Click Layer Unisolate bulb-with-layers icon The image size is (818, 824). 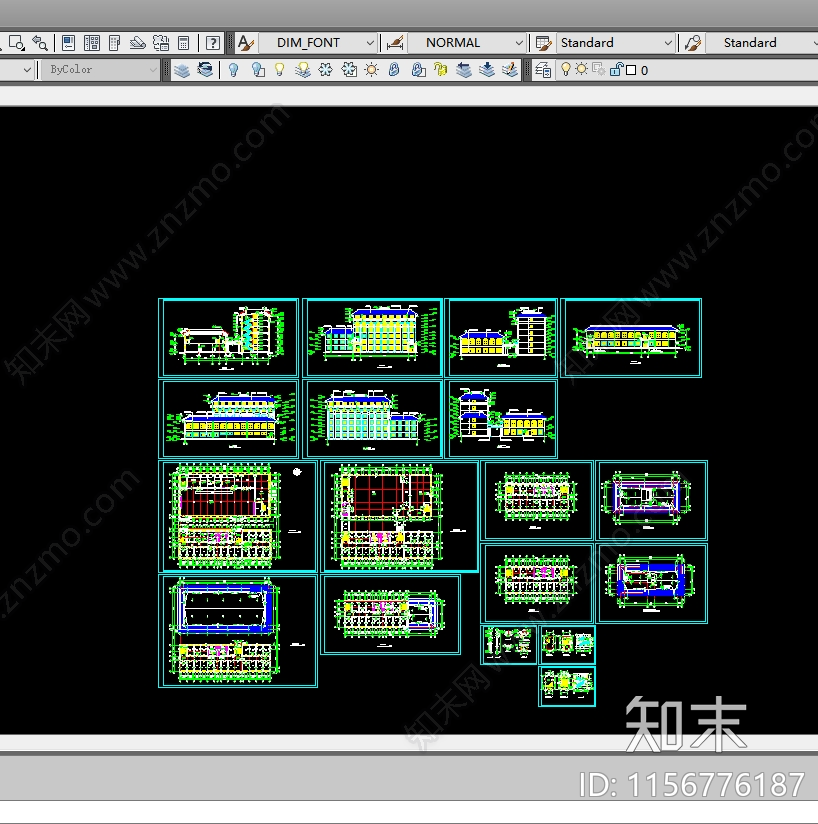click(x=303, y=70)
